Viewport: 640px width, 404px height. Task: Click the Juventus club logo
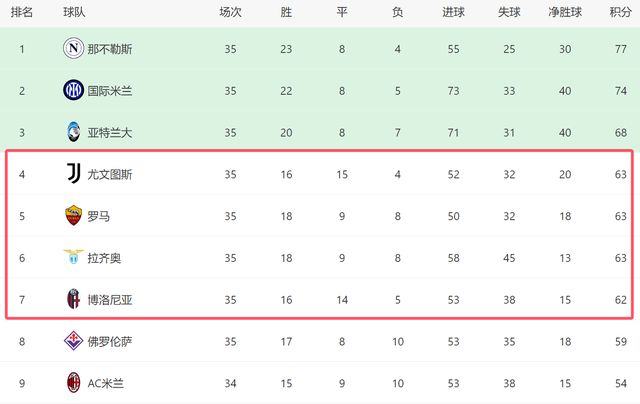click(x=73, y=174)
